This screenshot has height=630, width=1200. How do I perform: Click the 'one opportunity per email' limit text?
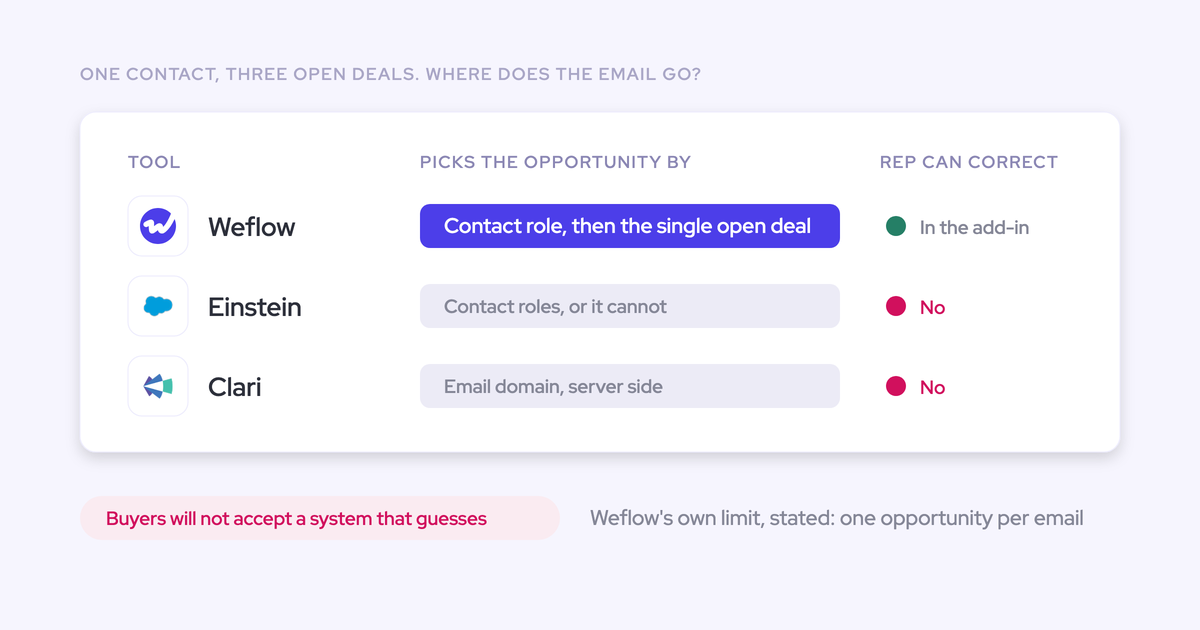point(962,518)
